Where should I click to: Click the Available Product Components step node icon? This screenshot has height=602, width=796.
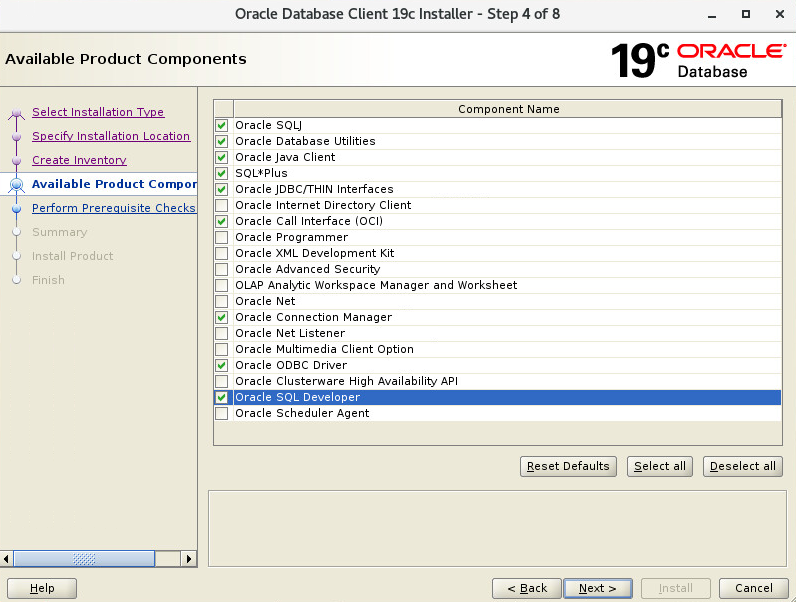[16, 185]
